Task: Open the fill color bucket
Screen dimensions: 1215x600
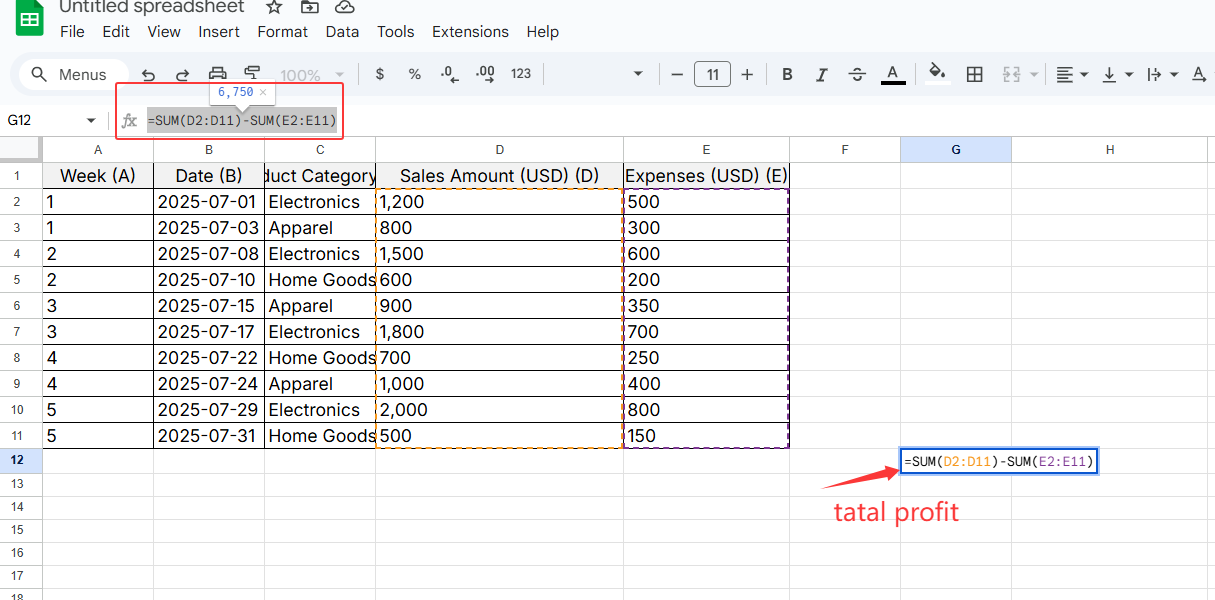Action: pos(937,74)
